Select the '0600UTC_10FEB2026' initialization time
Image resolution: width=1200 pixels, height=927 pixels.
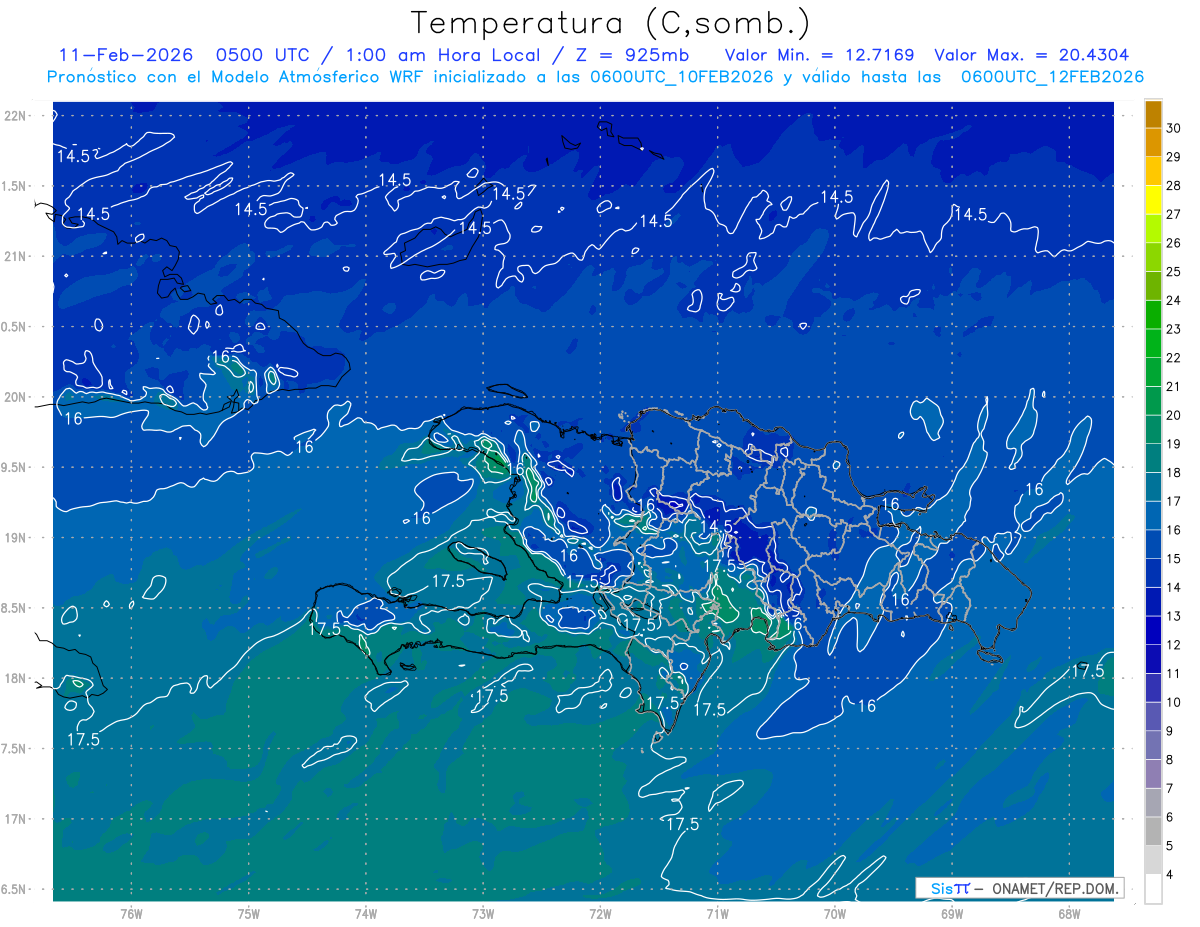tap(682, 77)
